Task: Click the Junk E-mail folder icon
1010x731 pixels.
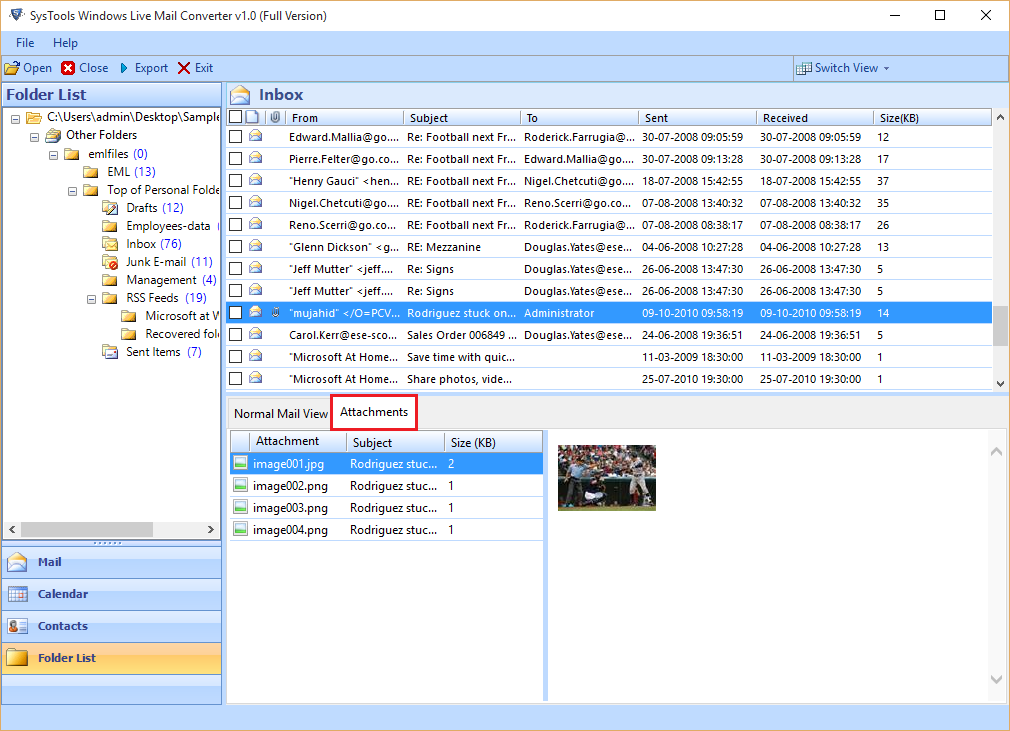Action: (x=110, y=262)
